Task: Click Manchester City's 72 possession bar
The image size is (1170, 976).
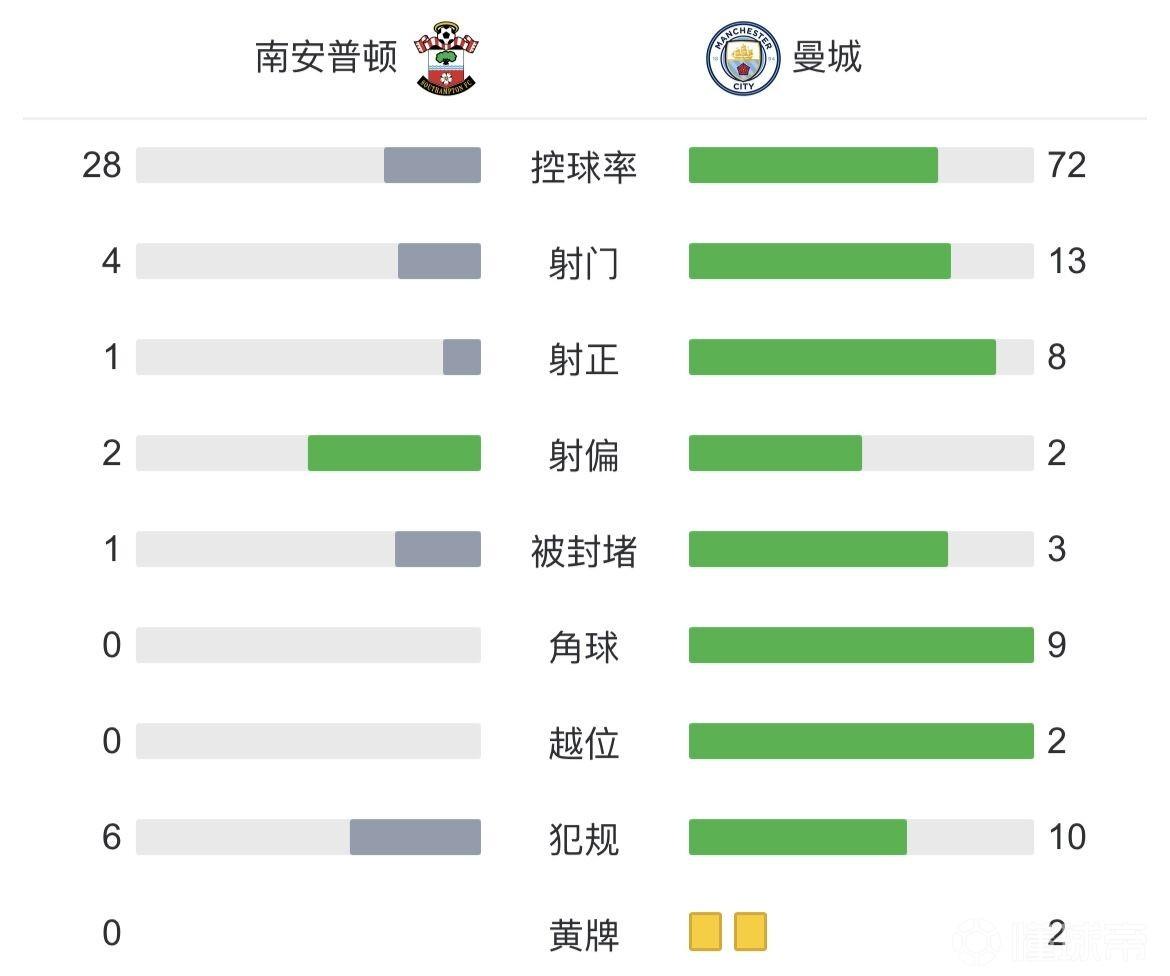Action: click(813, 165)
